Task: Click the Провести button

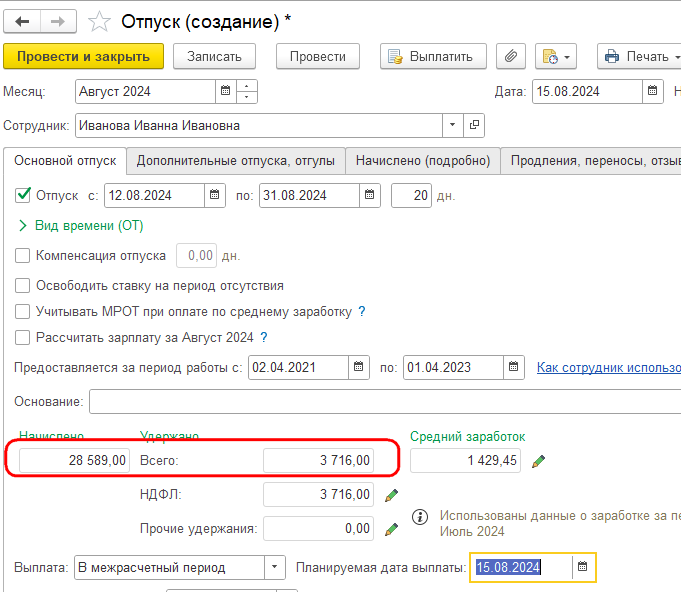Action: click(318, 56)
